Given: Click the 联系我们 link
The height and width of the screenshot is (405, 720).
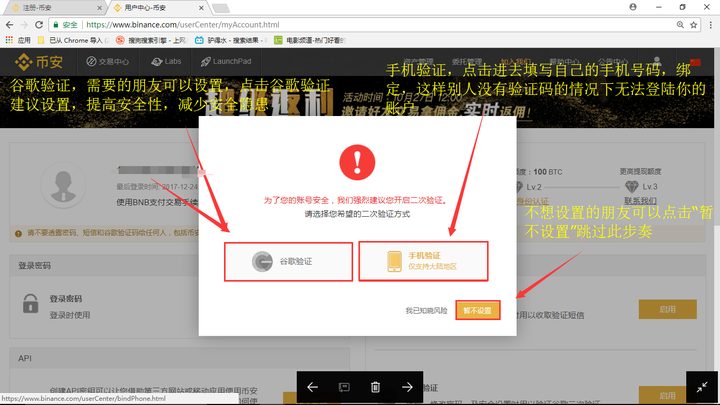Looking at the screenshot, I should tap(641, 201).
